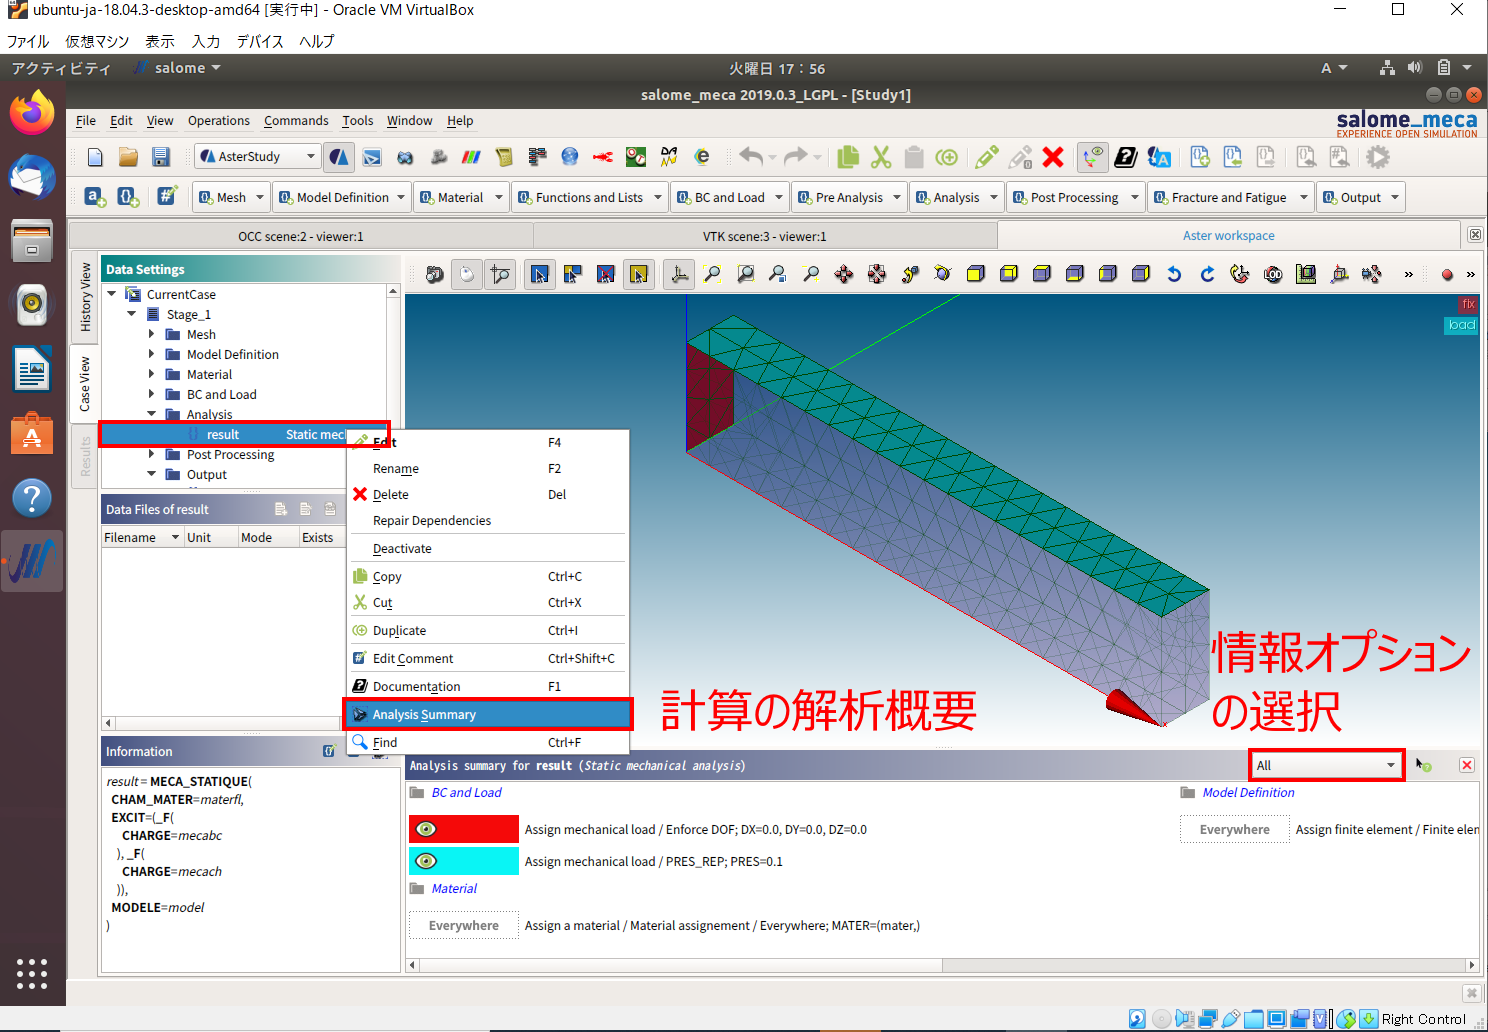The width and height of the screenshot is (1488, 1032).
Task: Expand the Post Processing tree node
Action: coord(151,454)
